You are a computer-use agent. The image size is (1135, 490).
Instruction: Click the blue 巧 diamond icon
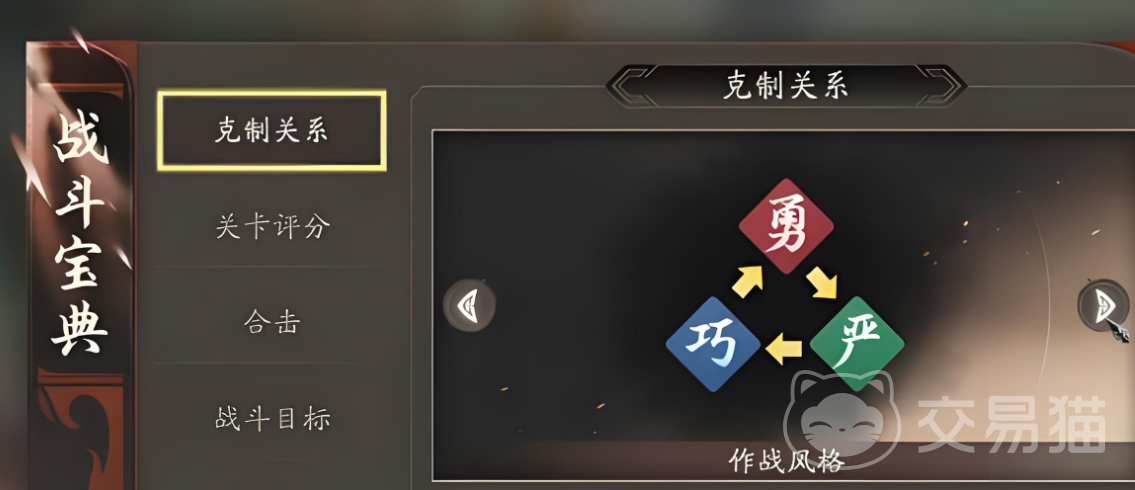pos(712,344)
